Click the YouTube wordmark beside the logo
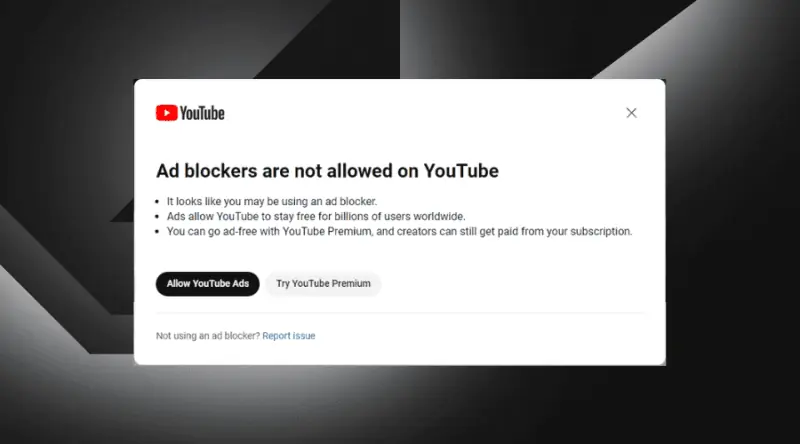 [202, 113]
